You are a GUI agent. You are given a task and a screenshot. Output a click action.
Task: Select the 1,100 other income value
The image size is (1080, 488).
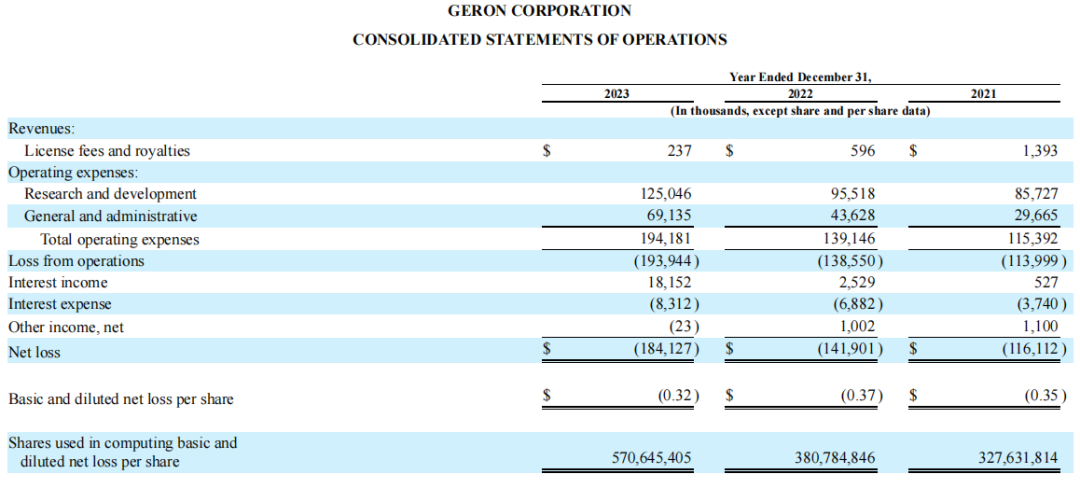[1041, 328]
